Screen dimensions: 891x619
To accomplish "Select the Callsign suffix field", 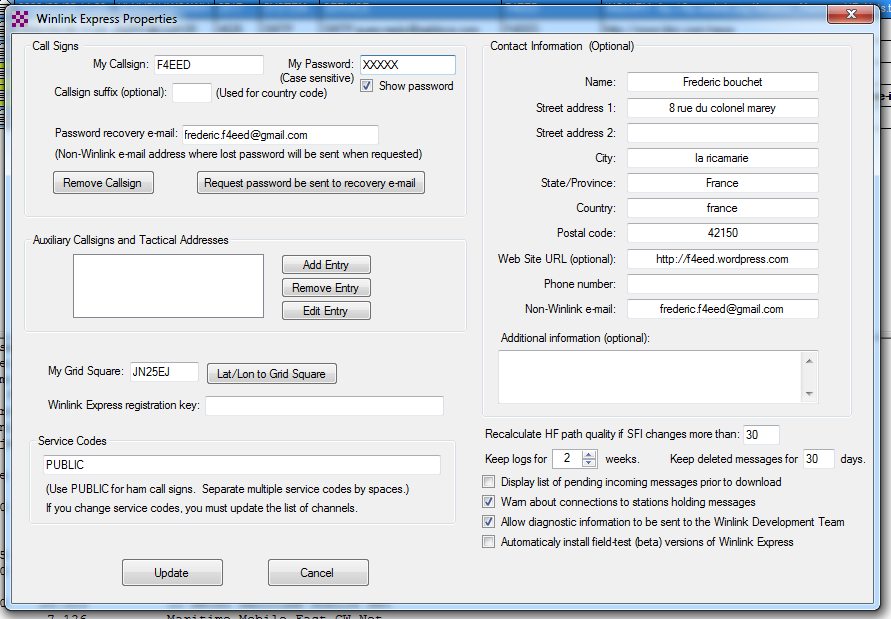I will coord(191,93).
